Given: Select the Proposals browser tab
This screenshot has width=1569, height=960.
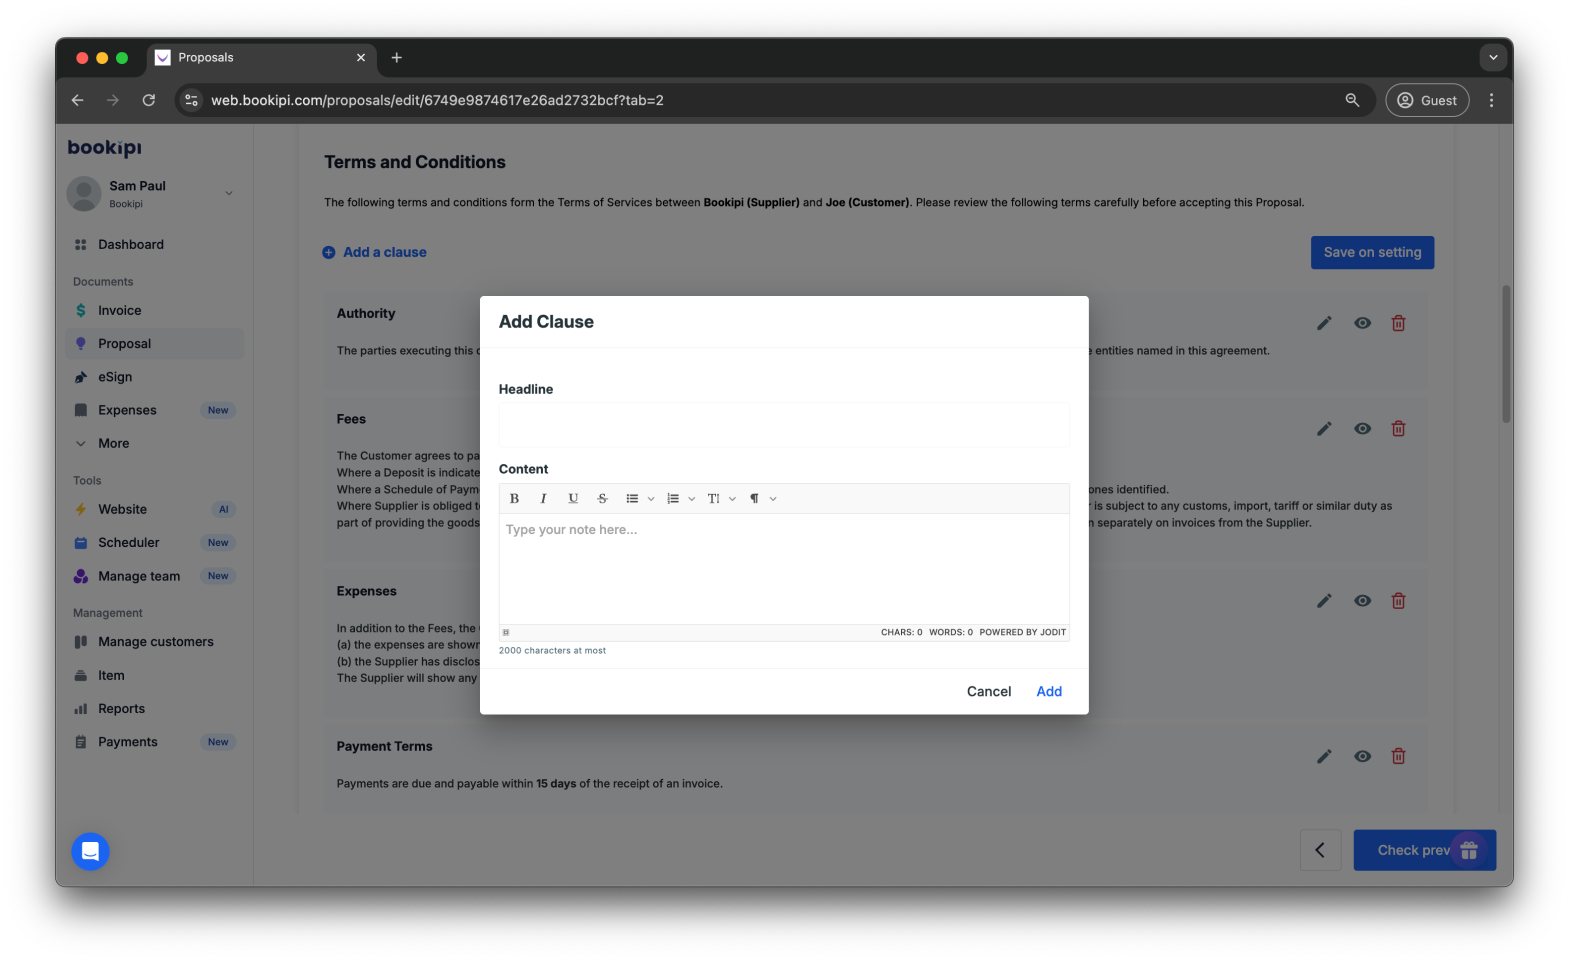Looking at the screenshot, I should coord(262,58).
